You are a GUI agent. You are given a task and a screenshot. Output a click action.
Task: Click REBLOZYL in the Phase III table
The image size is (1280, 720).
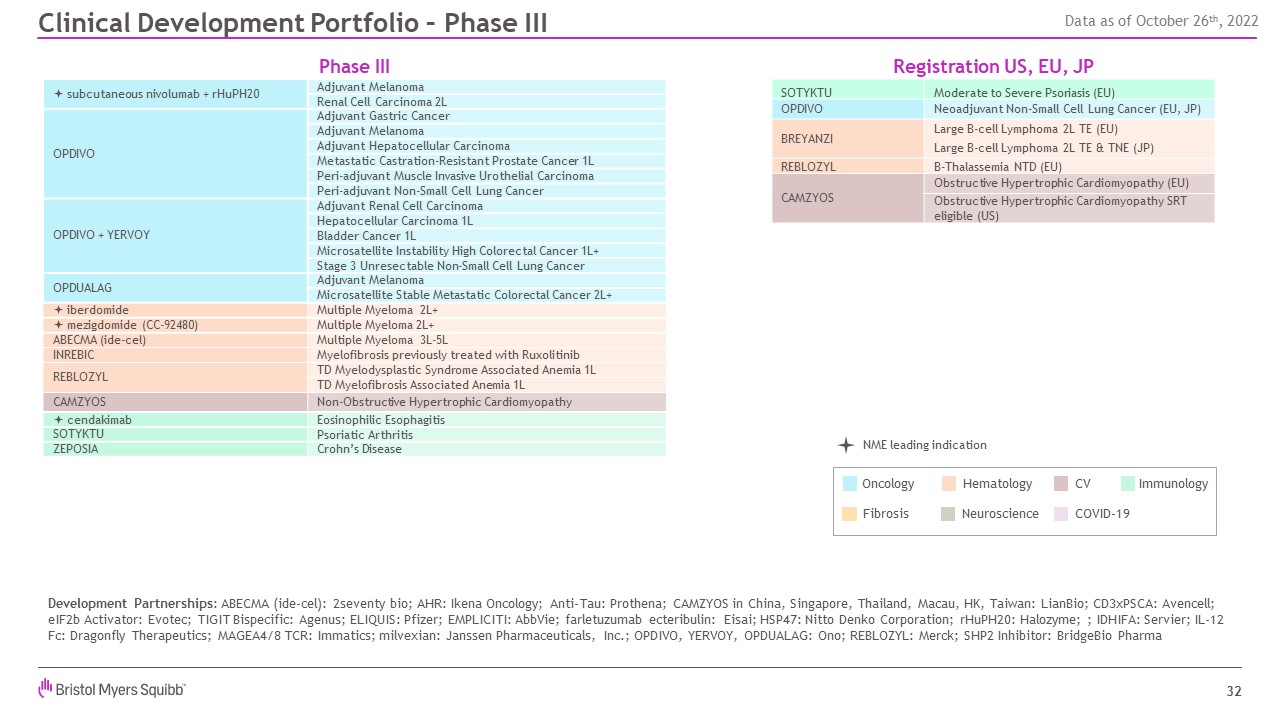(175, 377)
